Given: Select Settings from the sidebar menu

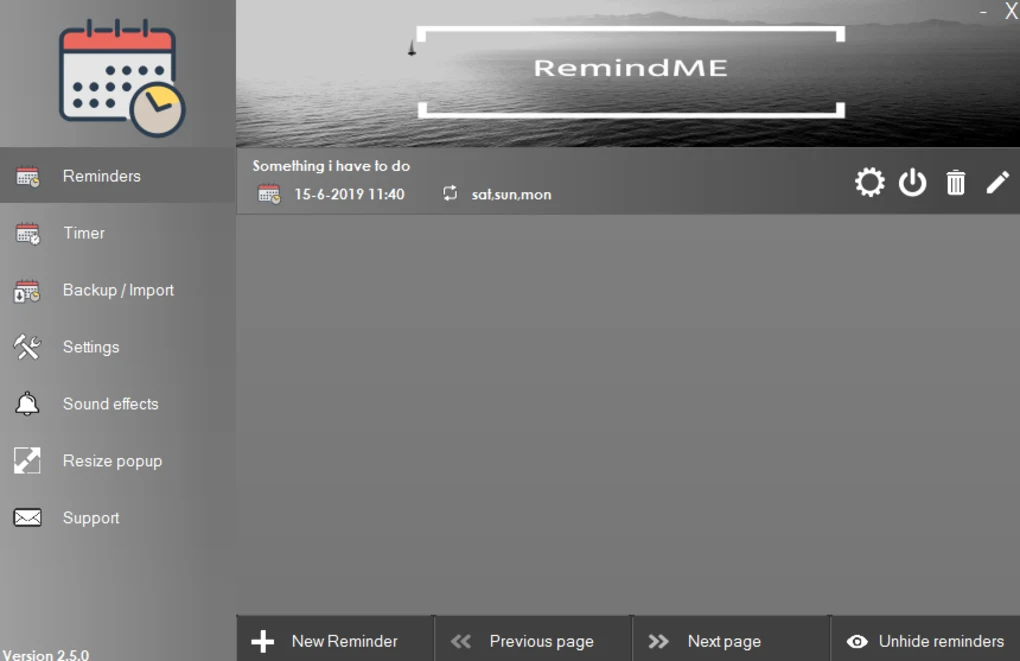Looking at the screenshot, I should 90,346.
